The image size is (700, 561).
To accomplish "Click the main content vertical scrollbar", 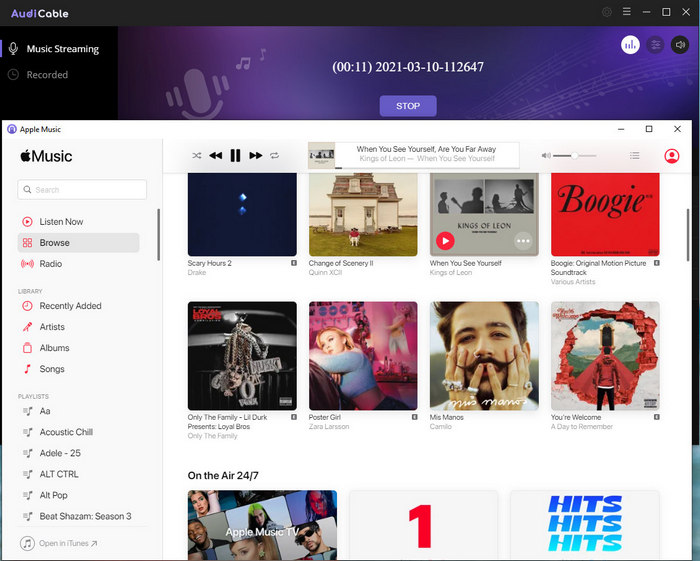I will click(688, 235).
